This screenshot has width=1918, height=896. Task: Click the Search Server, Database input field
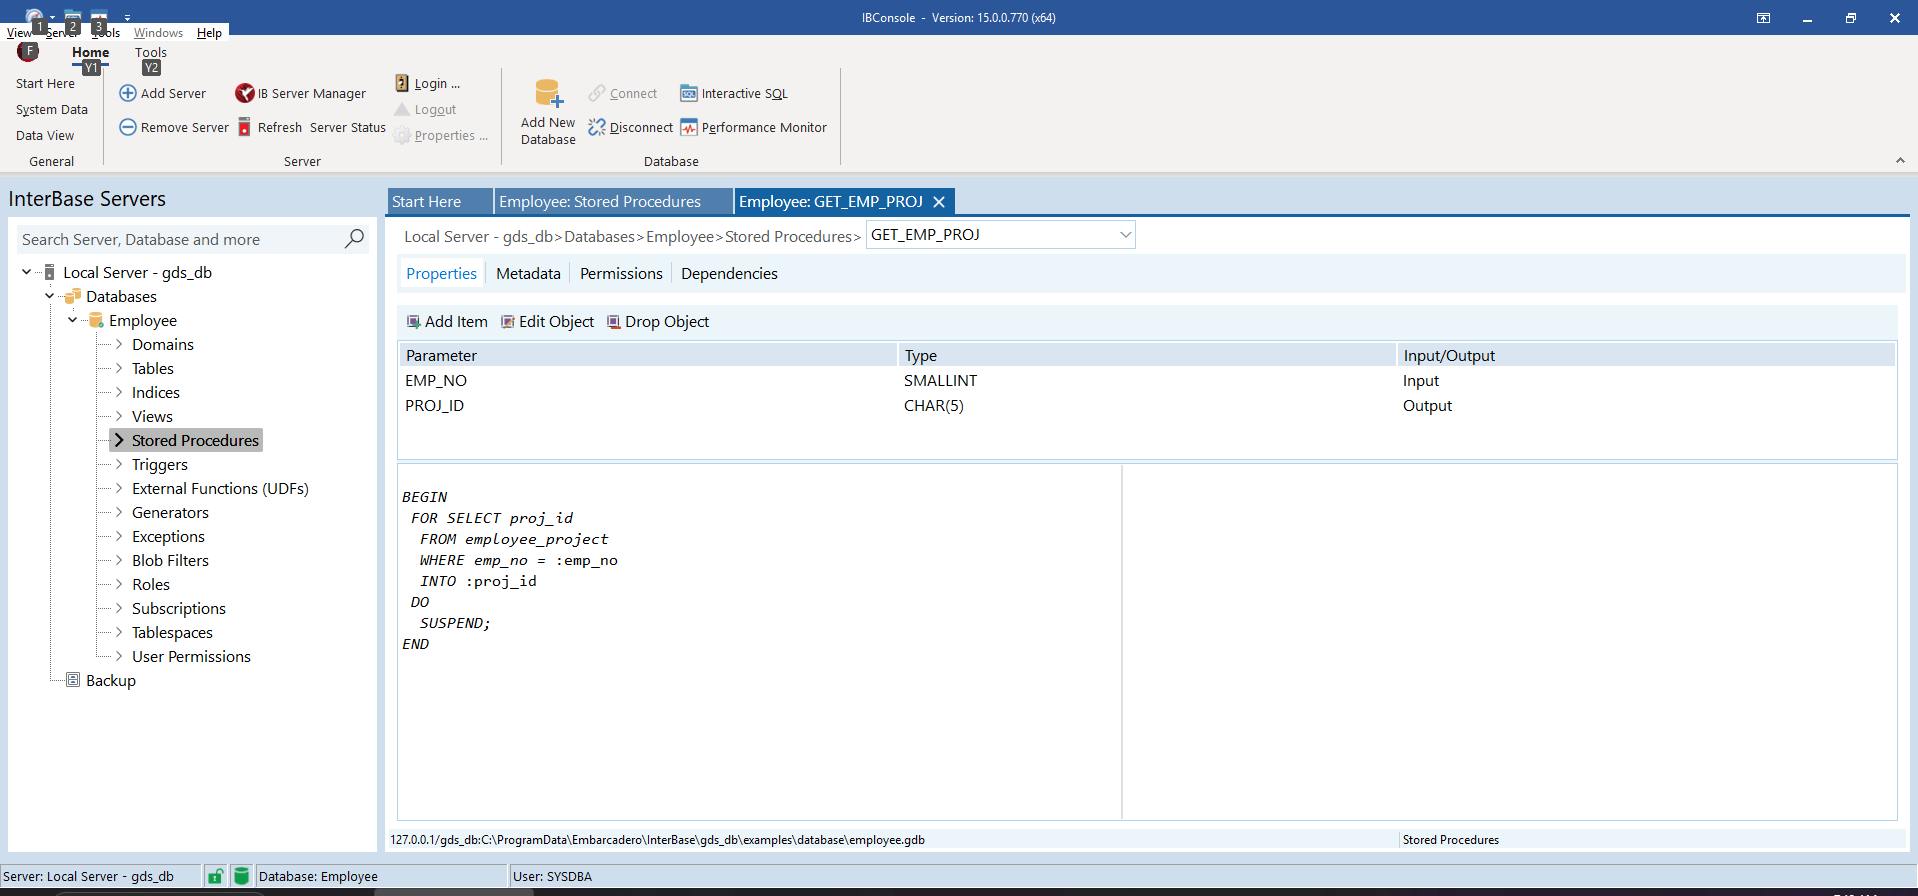180,240
